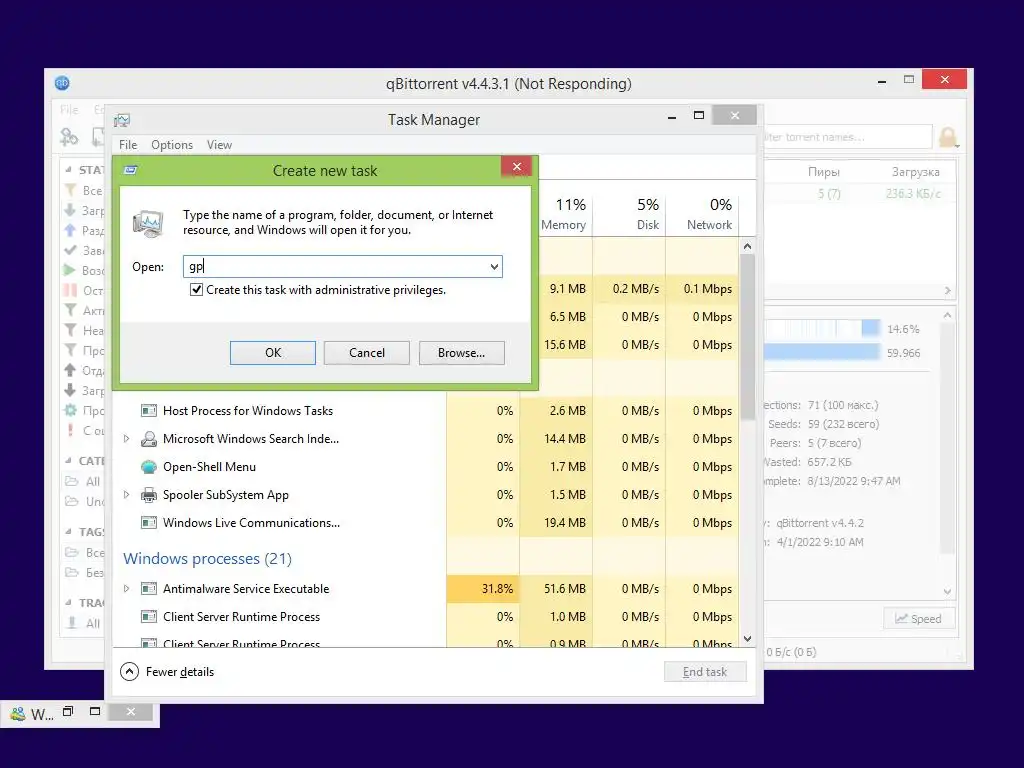This screenshot has height=768, width=1024.
Task: Collapse view with Fewer details
Action: (x=167, y=672)
